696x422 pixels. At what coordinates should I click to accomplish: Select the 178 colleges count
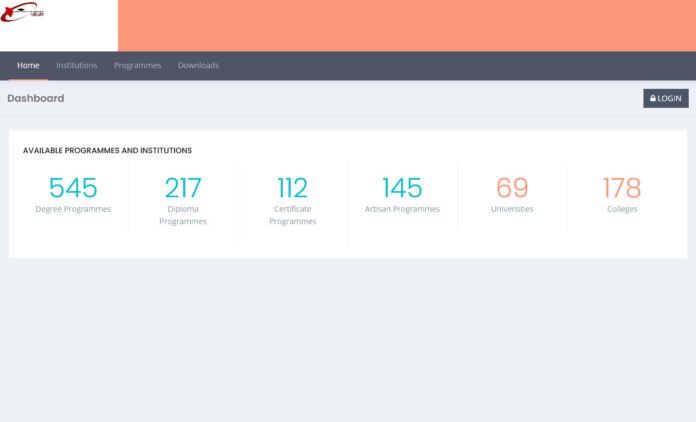(621, 188)
